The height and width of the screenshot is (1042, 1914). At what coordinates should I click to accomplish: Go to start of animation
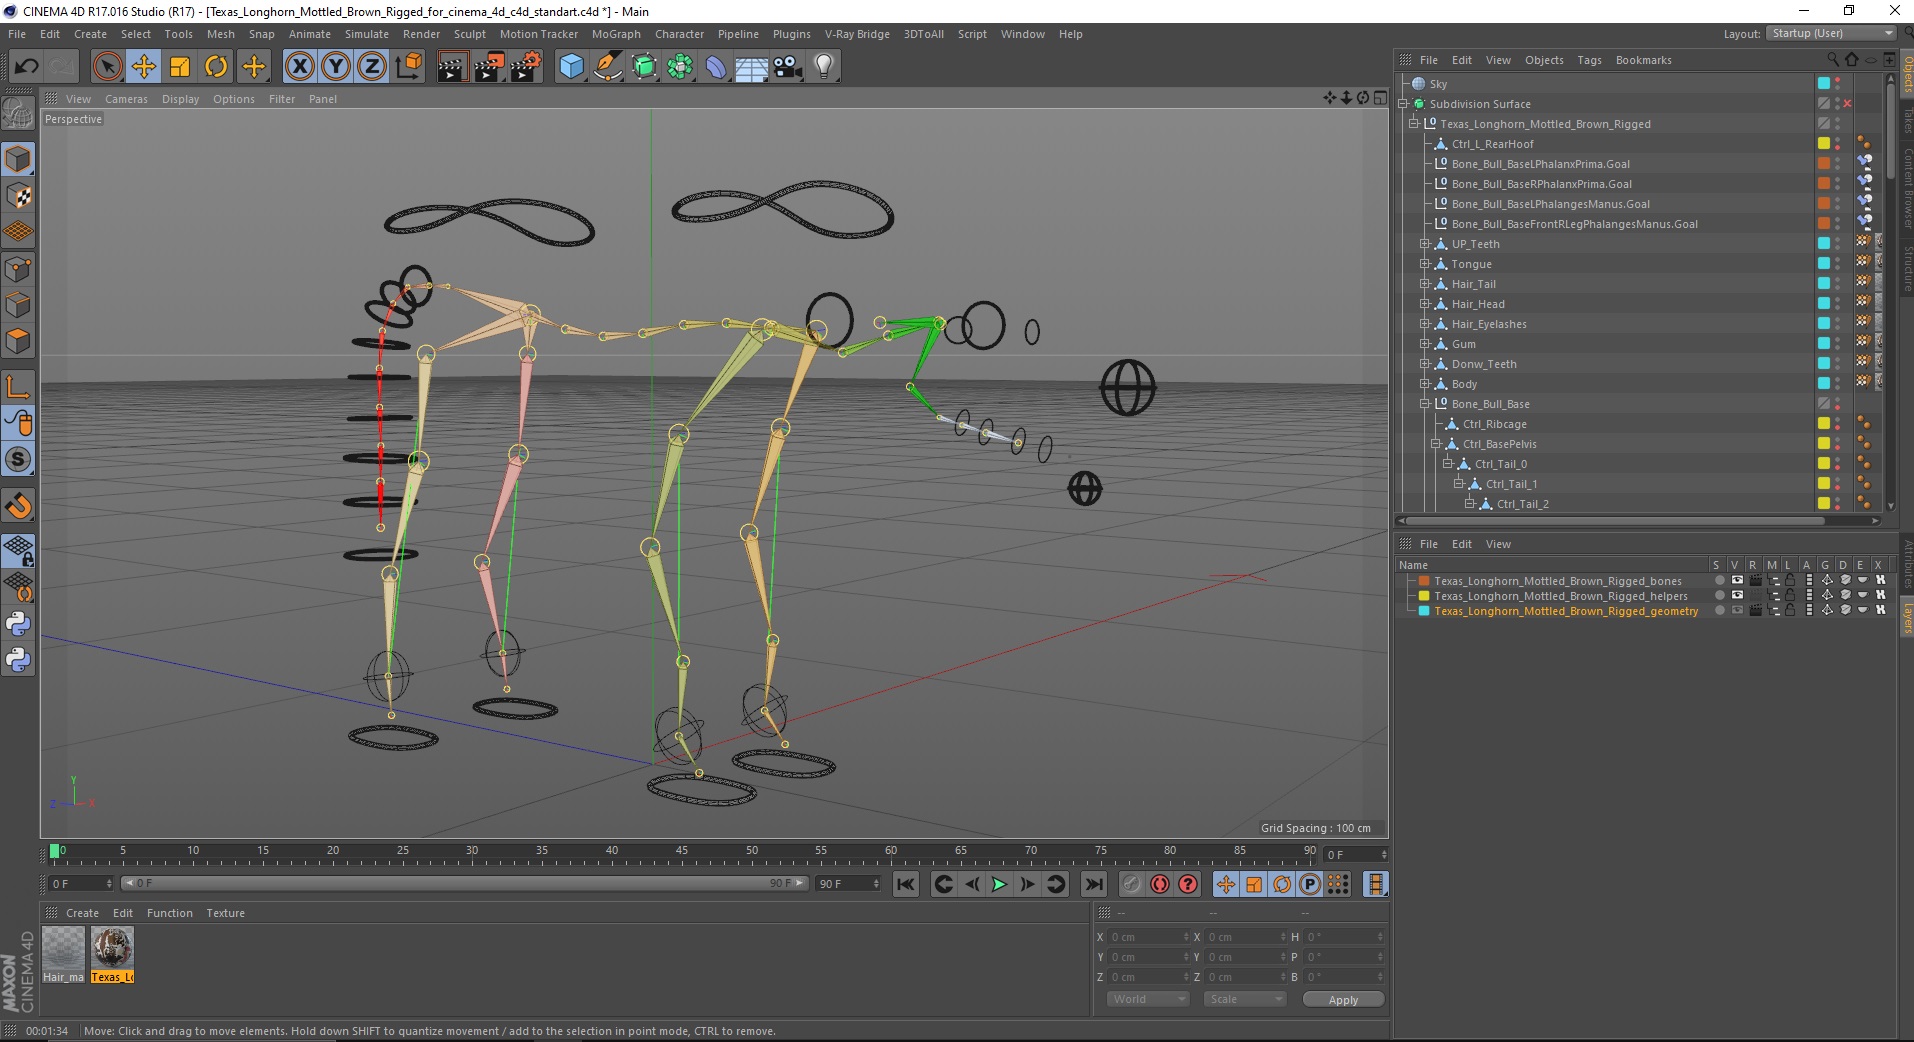(x=906, y=884)
